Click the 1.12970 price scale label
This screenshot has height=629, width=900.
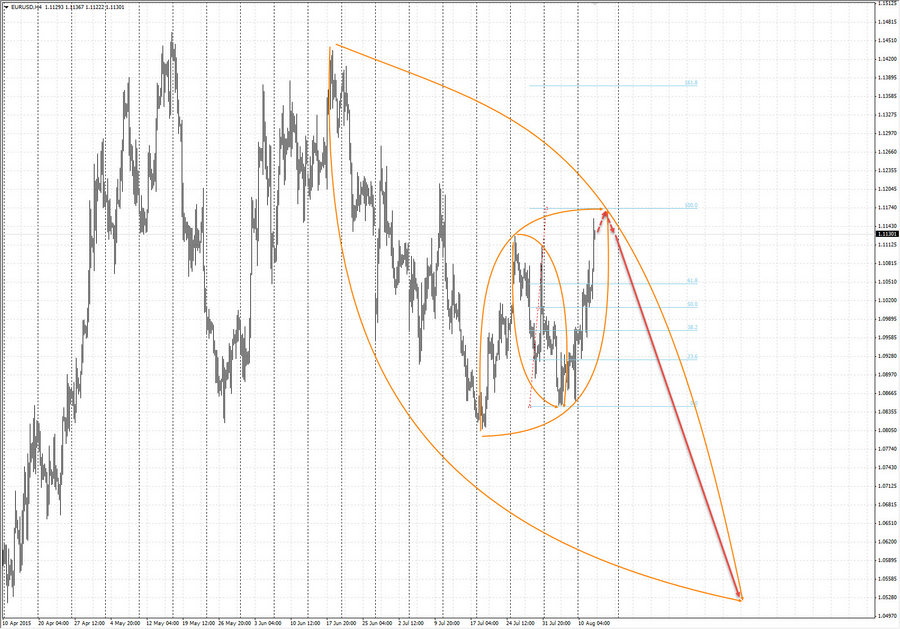(x=887, y=133)
